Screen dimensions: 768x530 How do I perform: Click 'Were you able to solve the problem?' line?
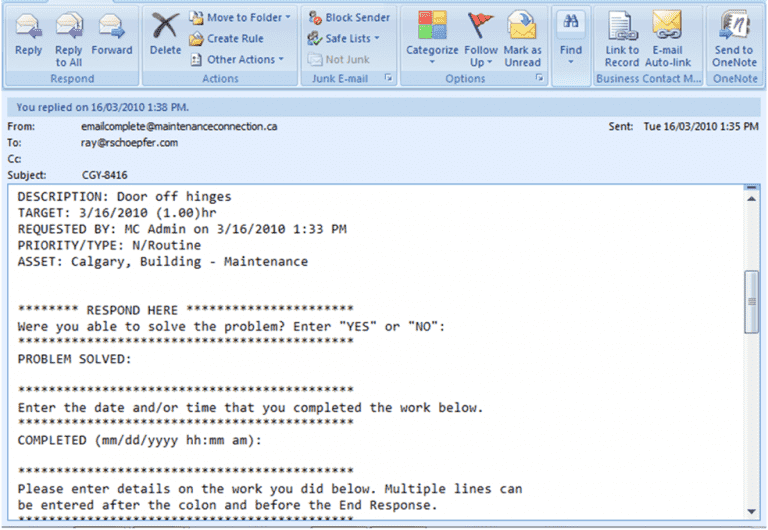(231, 326)
